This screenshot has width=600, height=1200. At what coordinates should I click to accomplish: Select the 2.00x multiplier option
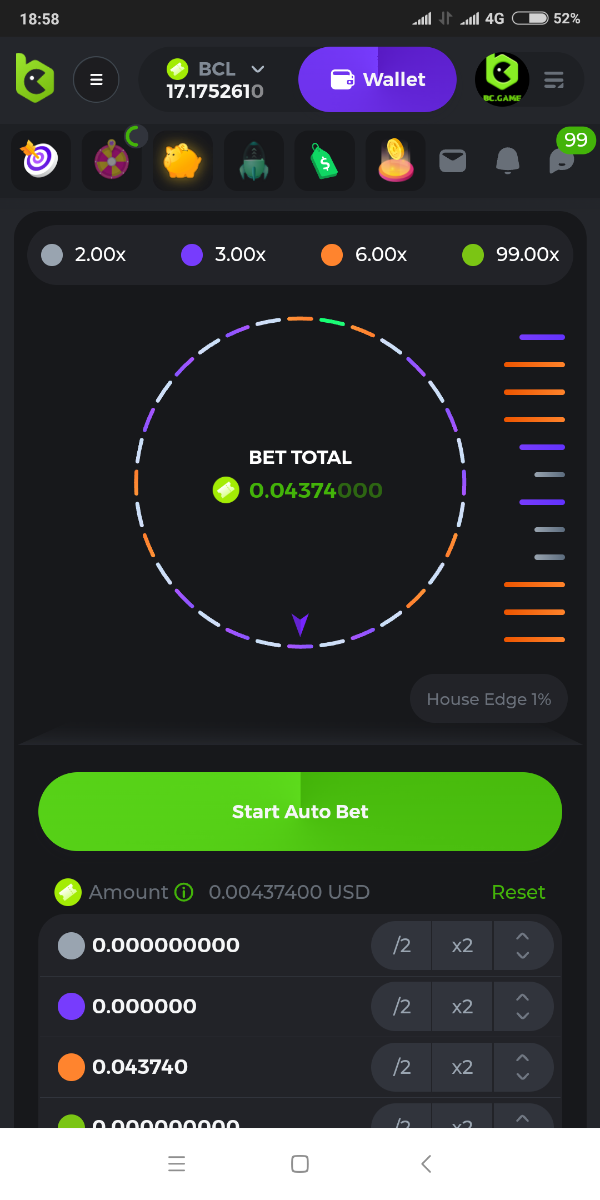[x=85, y=255]
